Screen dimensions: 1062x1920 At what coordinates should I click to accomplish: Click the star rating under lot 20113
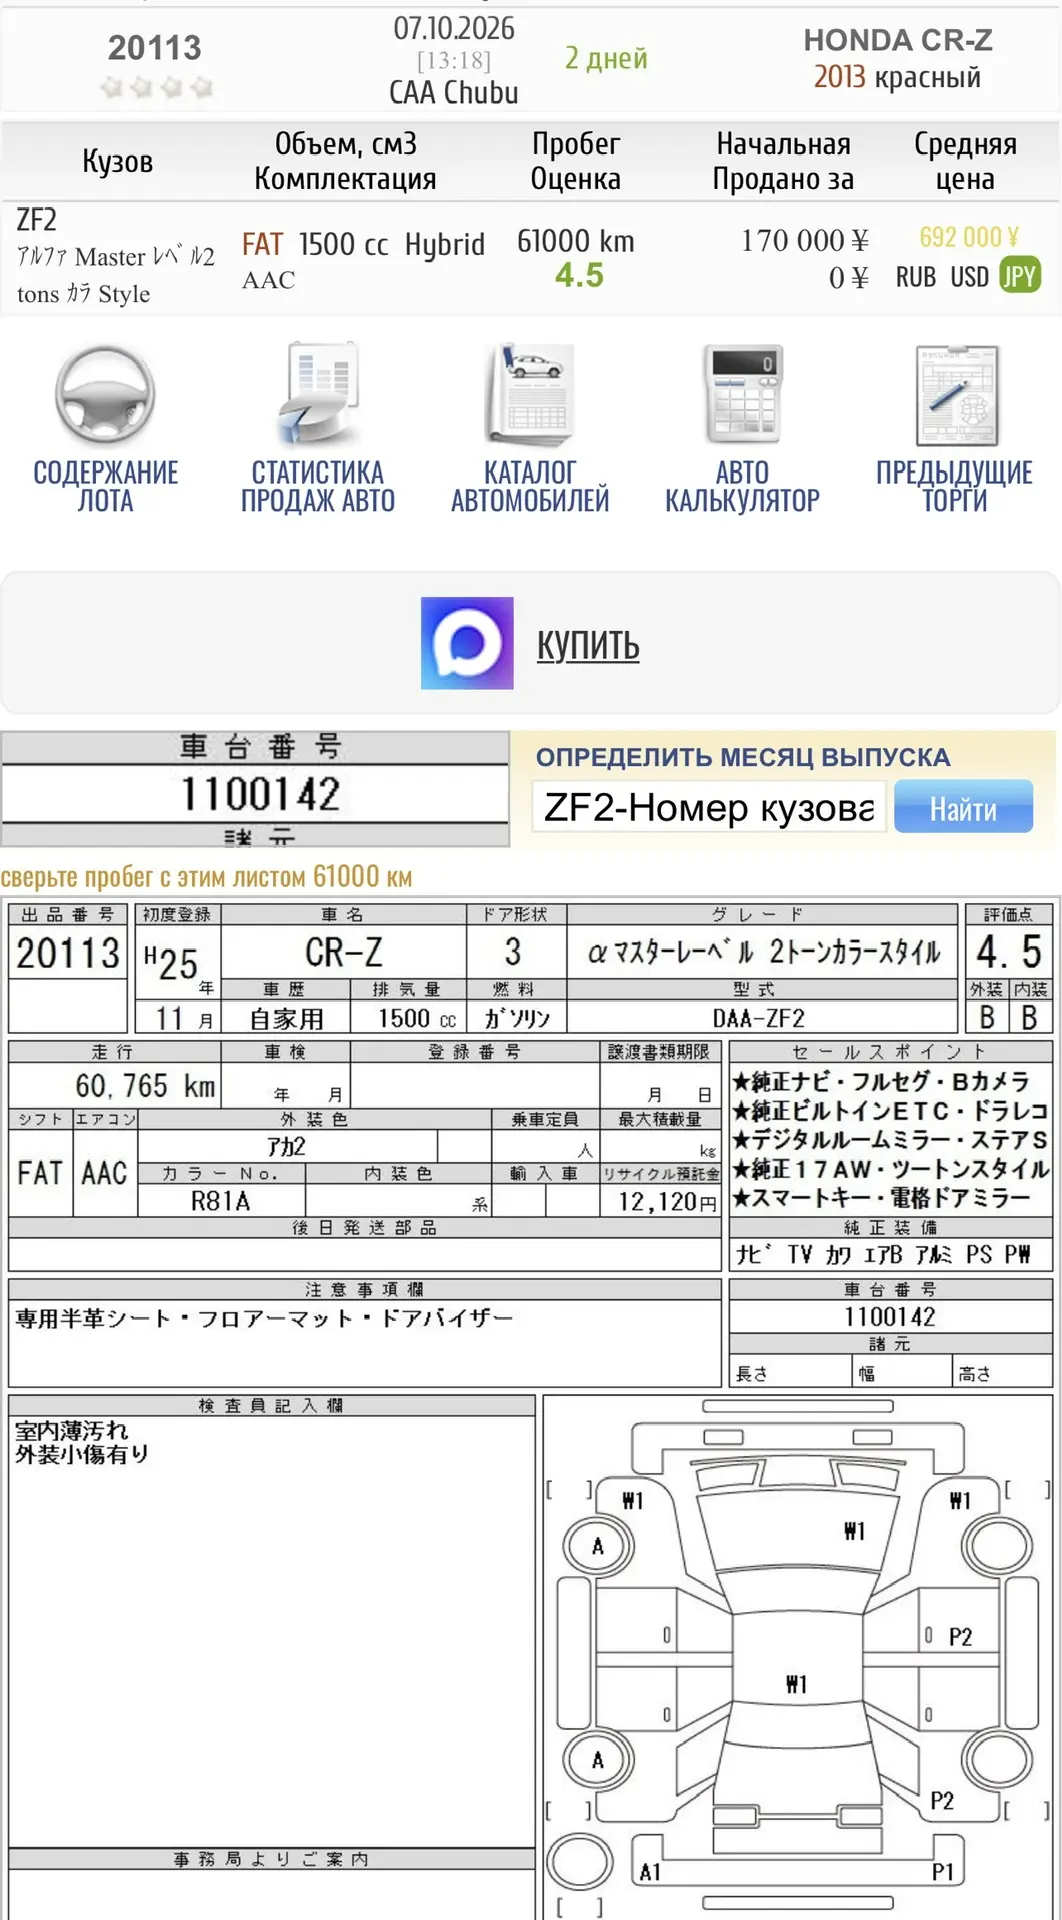pos(156,88)
